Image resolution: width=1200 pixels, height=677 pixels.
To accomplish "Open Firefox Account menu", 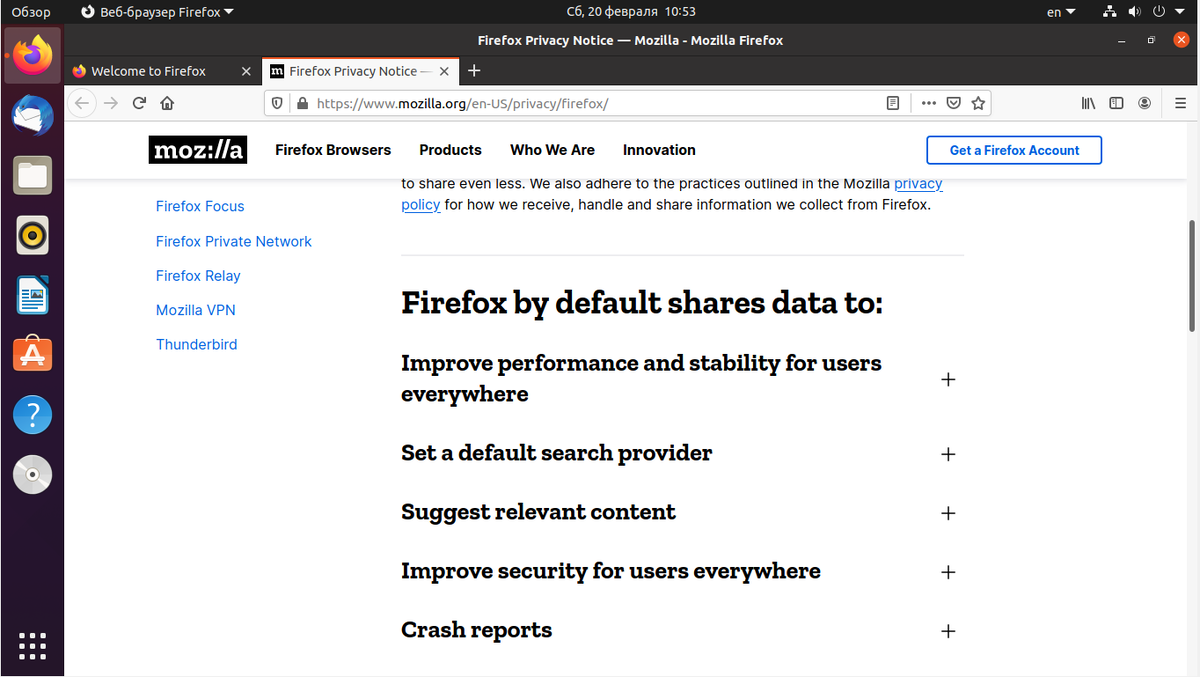I will click(x=1145, y=103).
